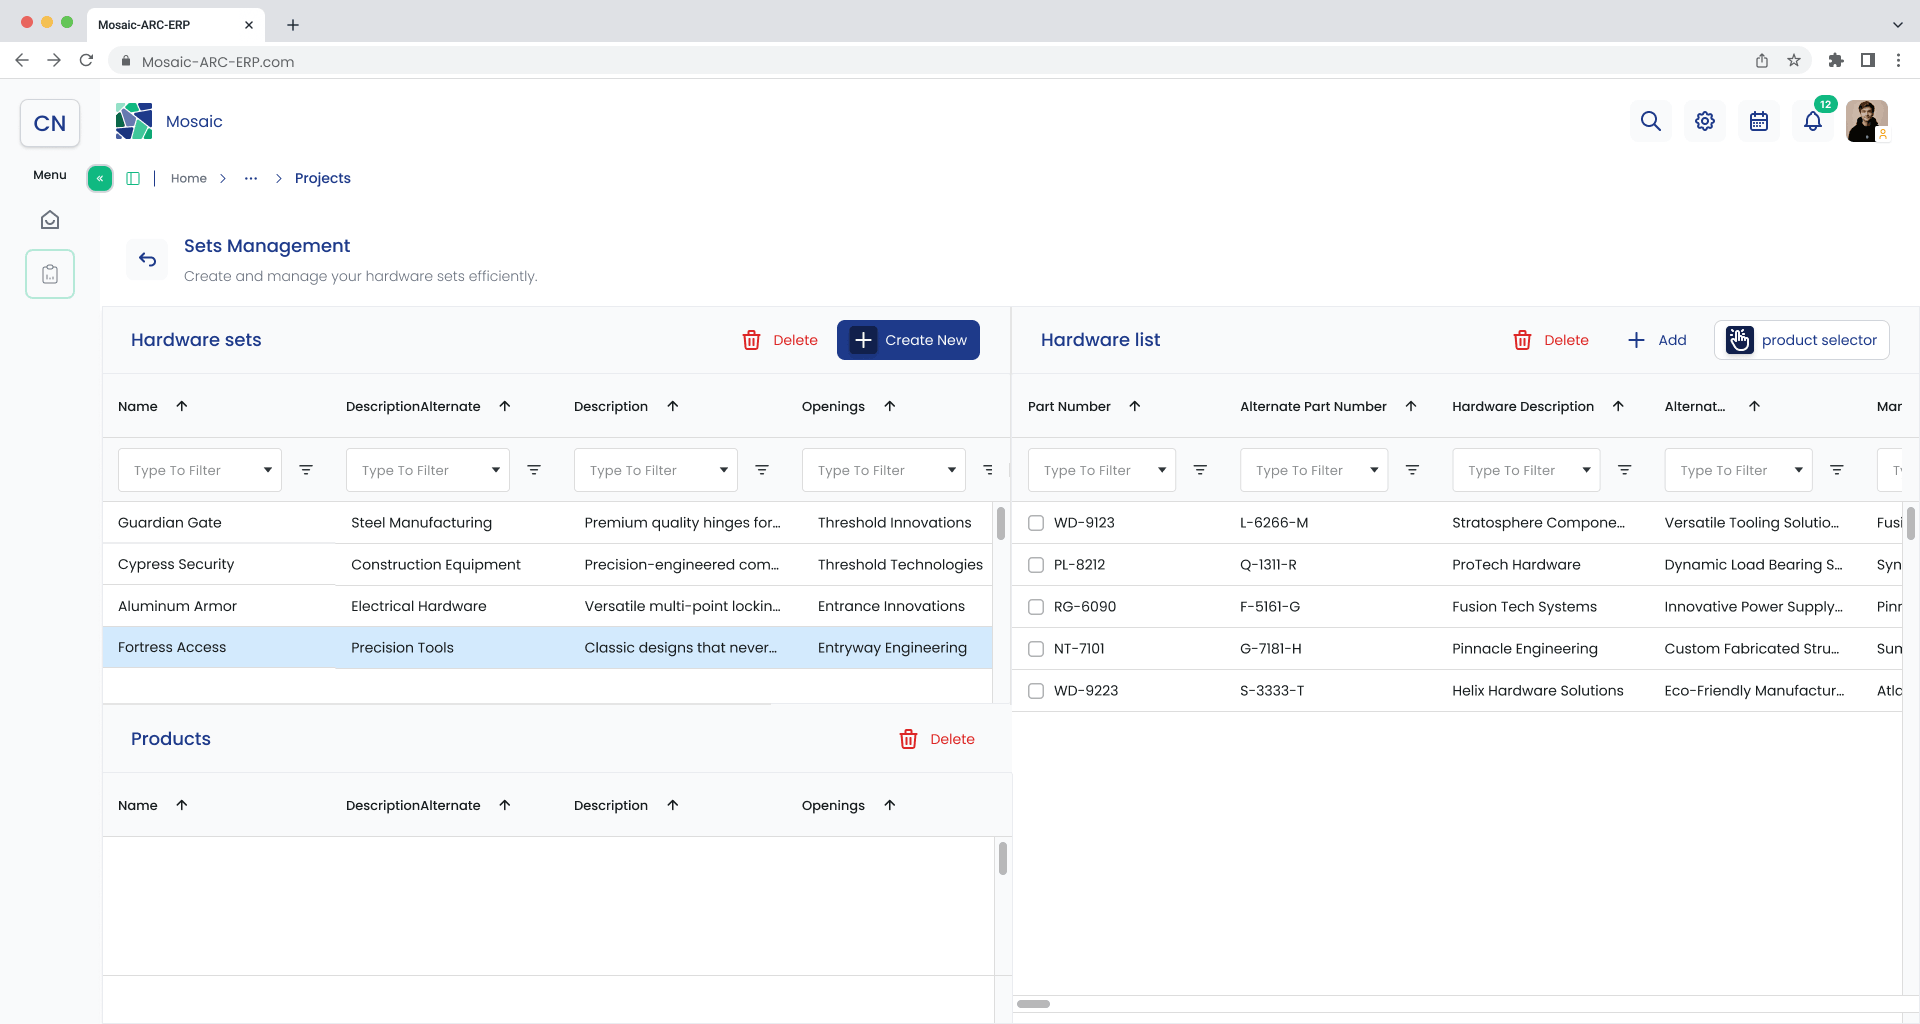This screenshot has width=1920, height=1024.
Task: Open Hardware Description filter dropdown
Action: point(1526,470)
